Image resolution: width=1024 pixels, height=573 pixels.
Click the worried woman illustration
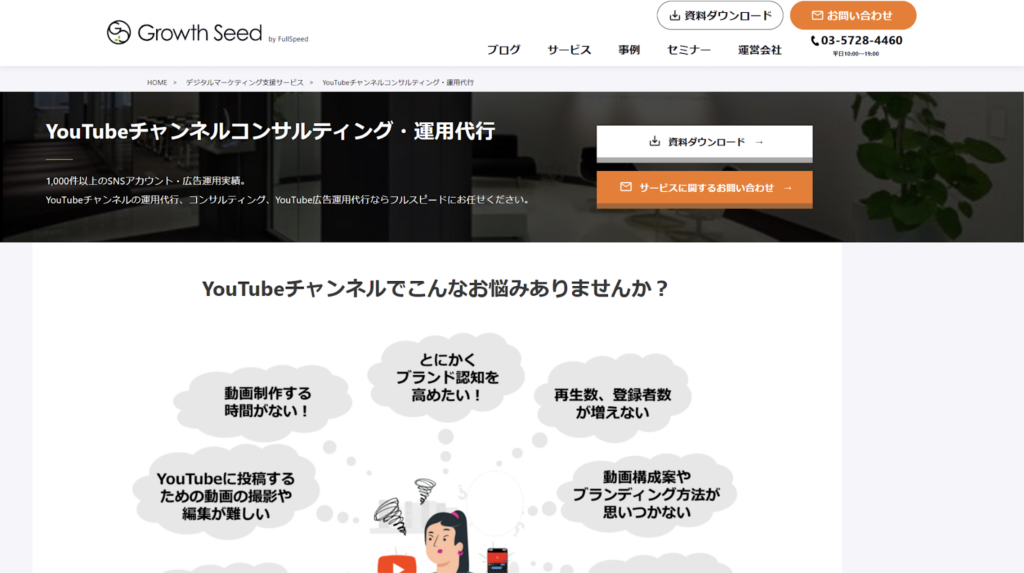coord(445,542)
